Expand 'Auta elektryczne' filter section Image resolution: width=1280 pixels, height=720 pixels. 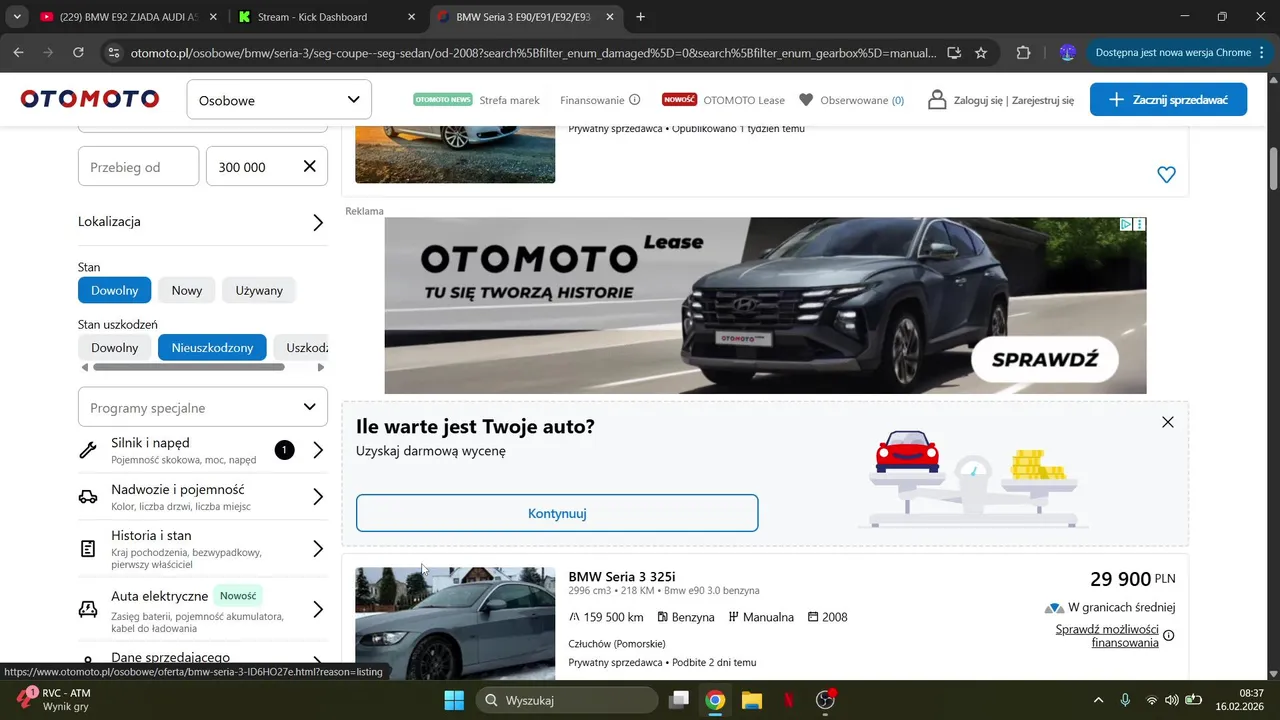tap(203, 610)
